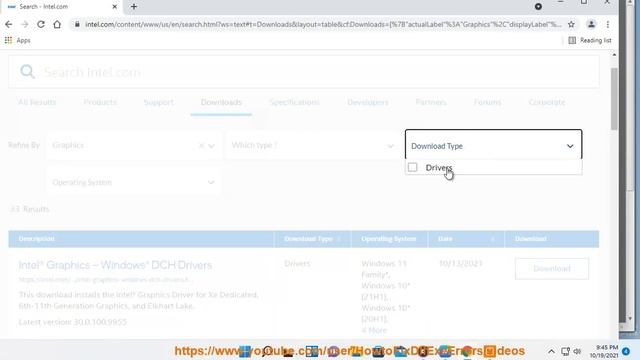Image resolution: width=640 pixels, height=360 pixels.
Task: Click the 10/13/2021 date cell
Action: click(x=460, y=264)
